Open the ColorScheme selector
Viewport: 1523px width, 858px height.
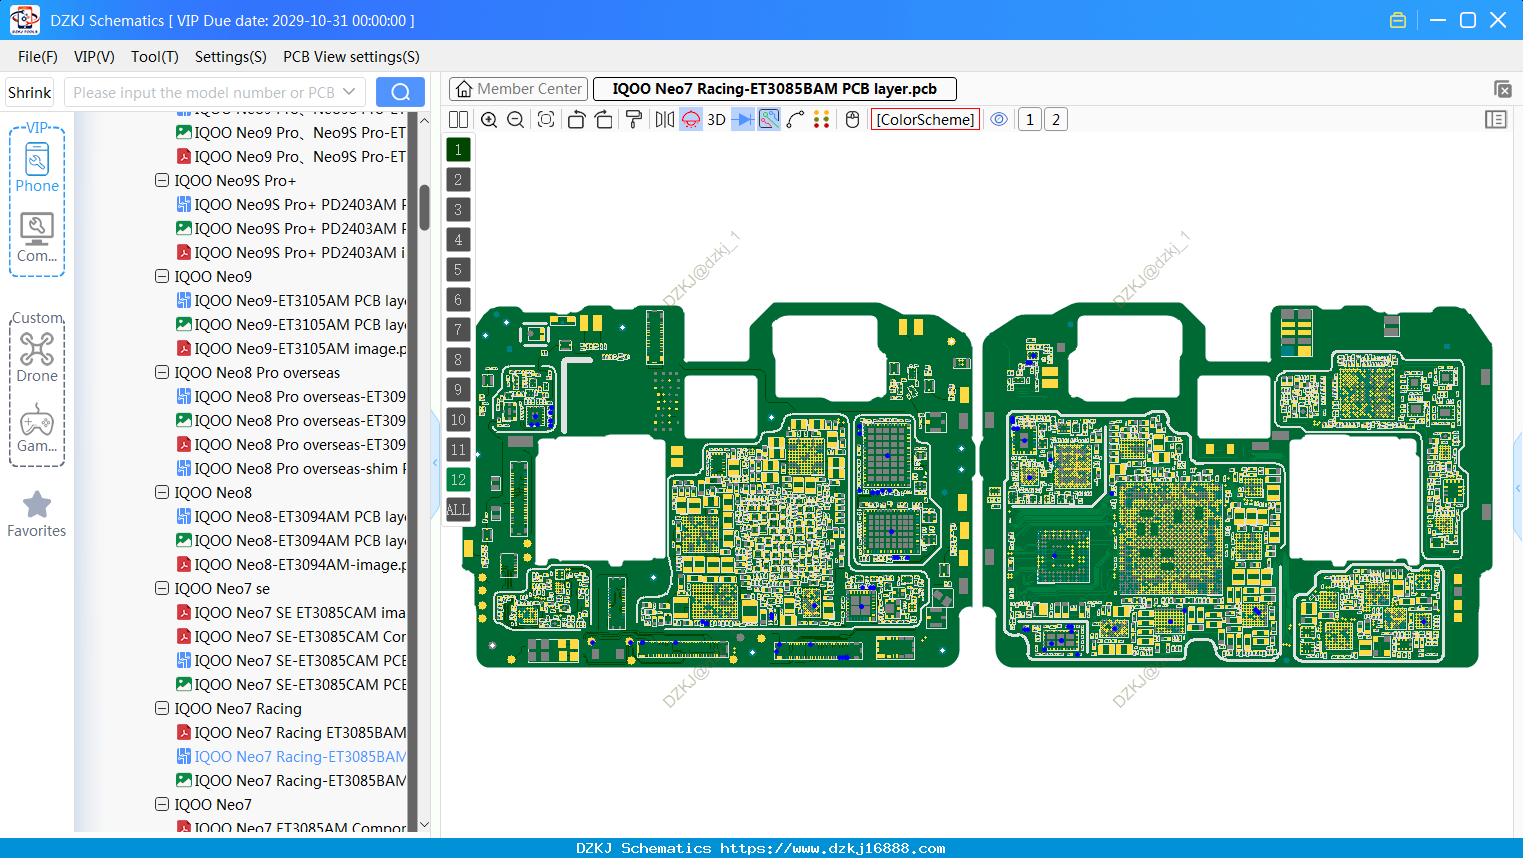925,120
